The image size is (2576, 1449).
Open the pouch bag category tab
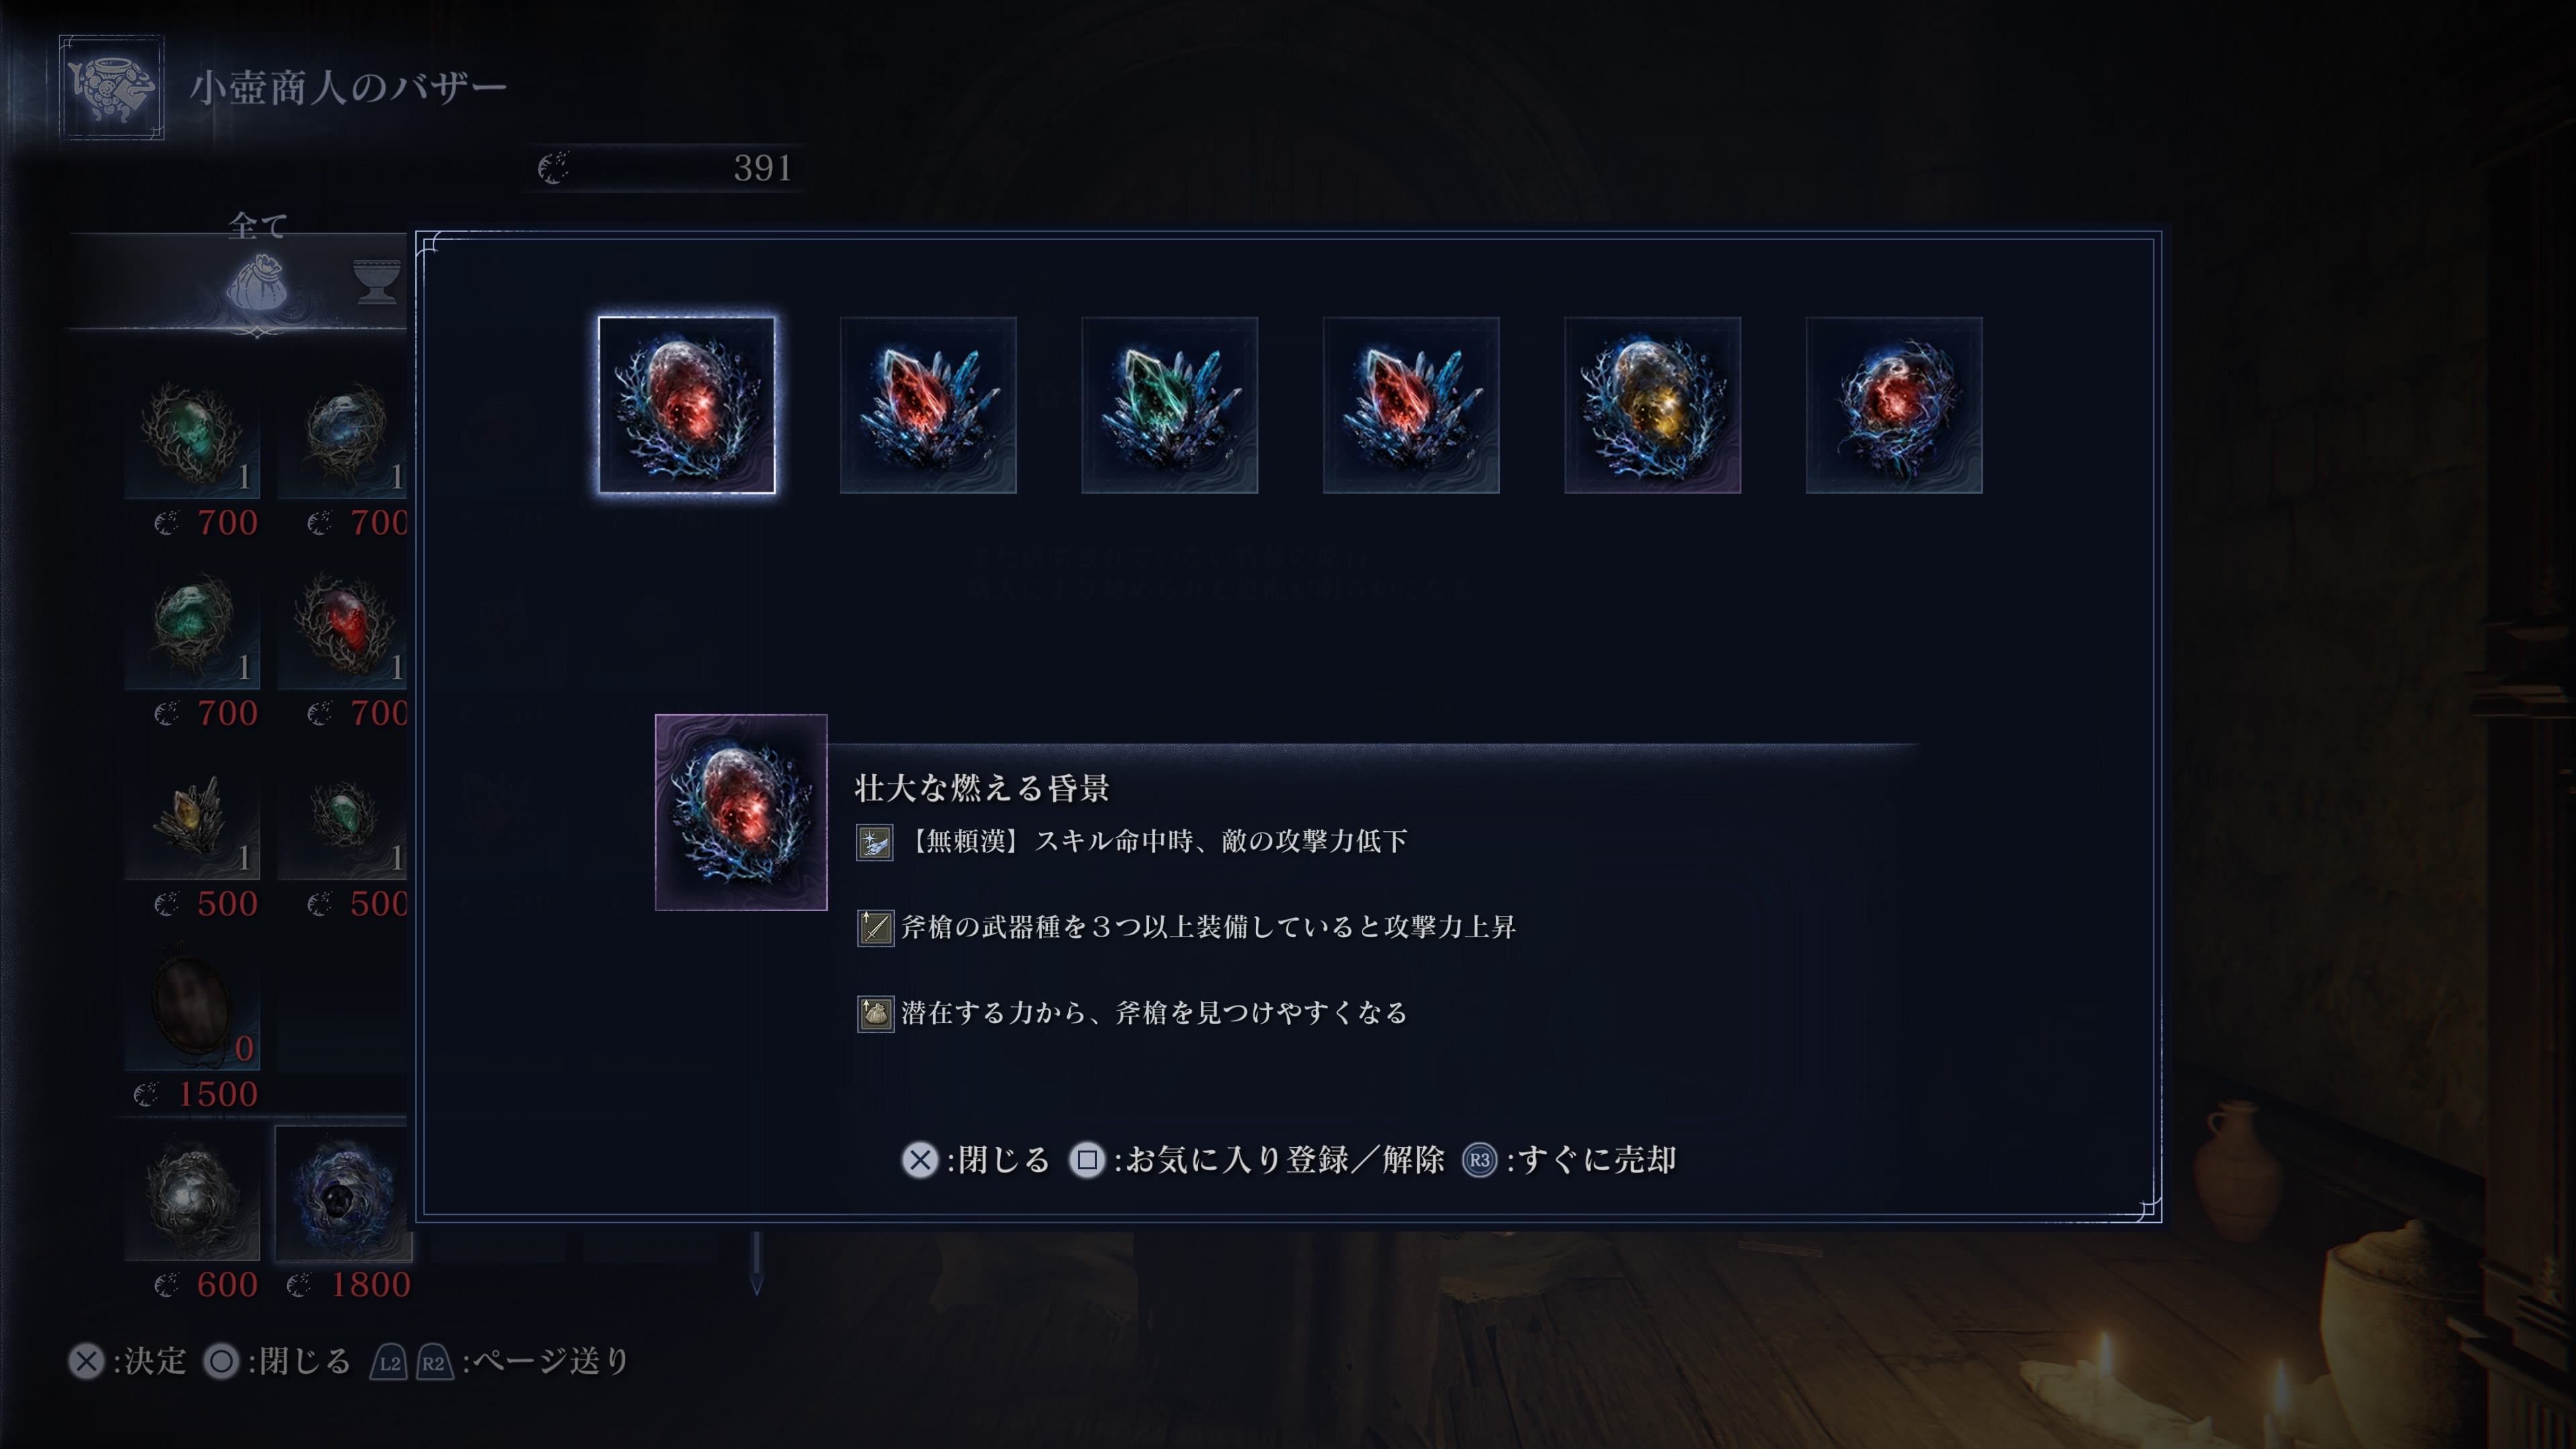point(257,283)
